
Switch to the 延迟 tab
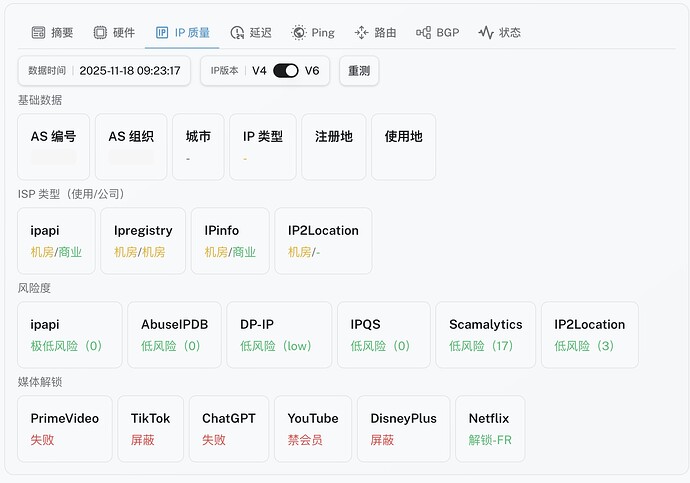[260, 33]
